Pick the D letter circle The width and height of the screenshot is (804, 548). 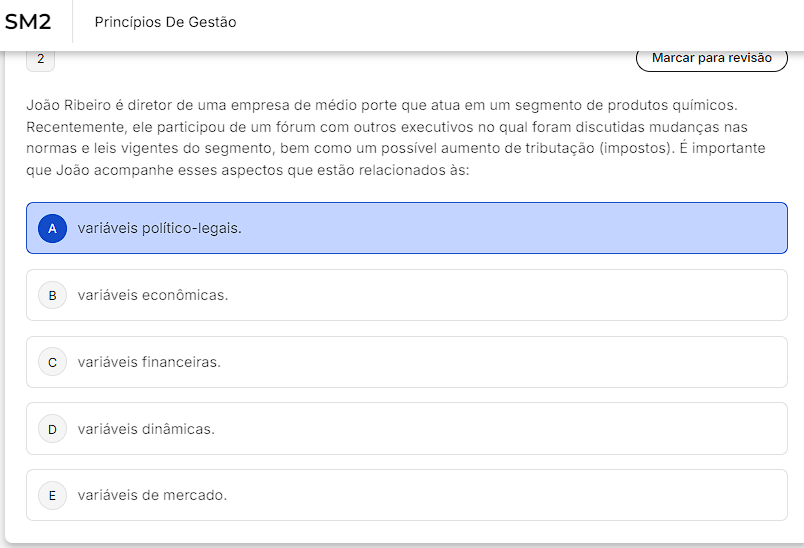pyautogui.click(x=52, y=429)
